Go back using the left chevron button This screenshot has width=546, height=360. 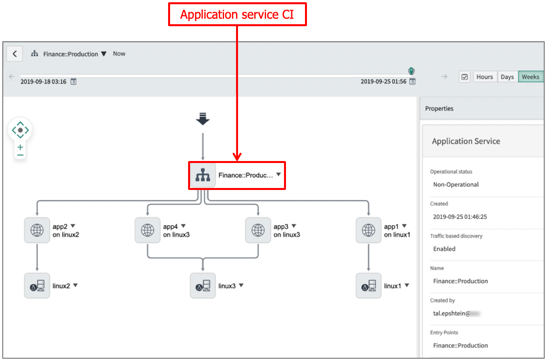click(x=15, y=54)
